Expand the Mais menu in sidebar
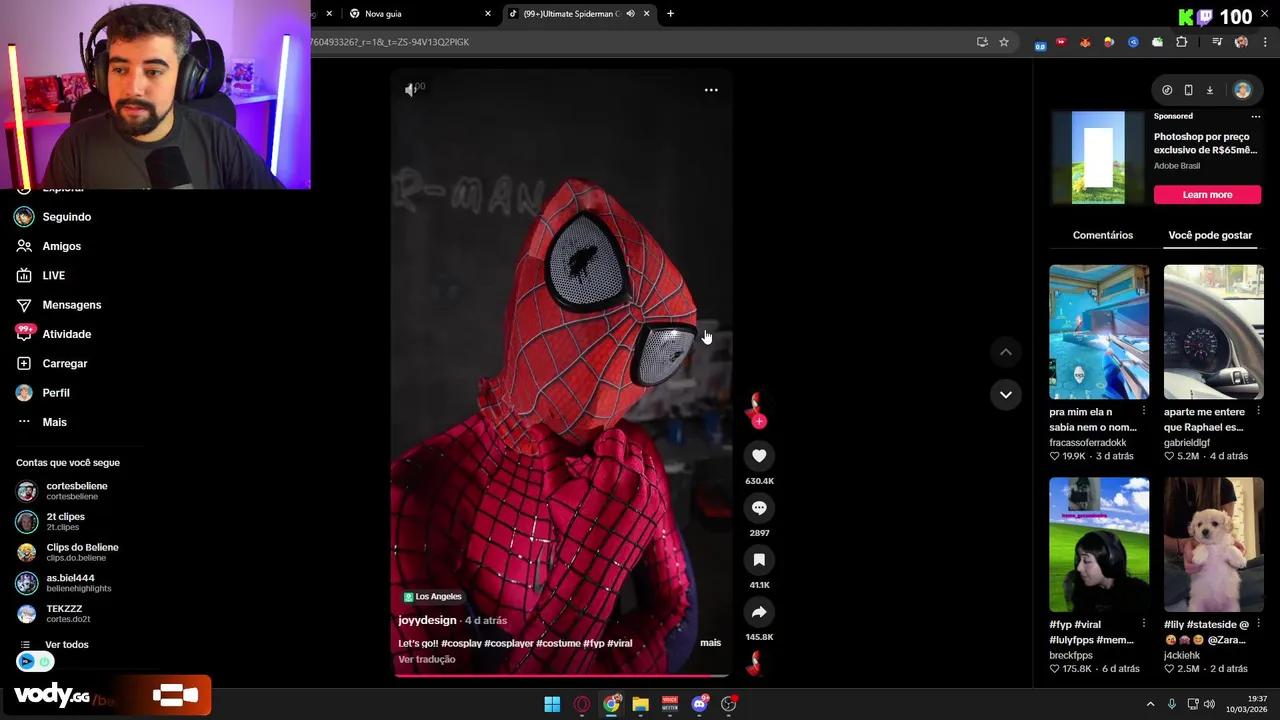 [42, 422]
